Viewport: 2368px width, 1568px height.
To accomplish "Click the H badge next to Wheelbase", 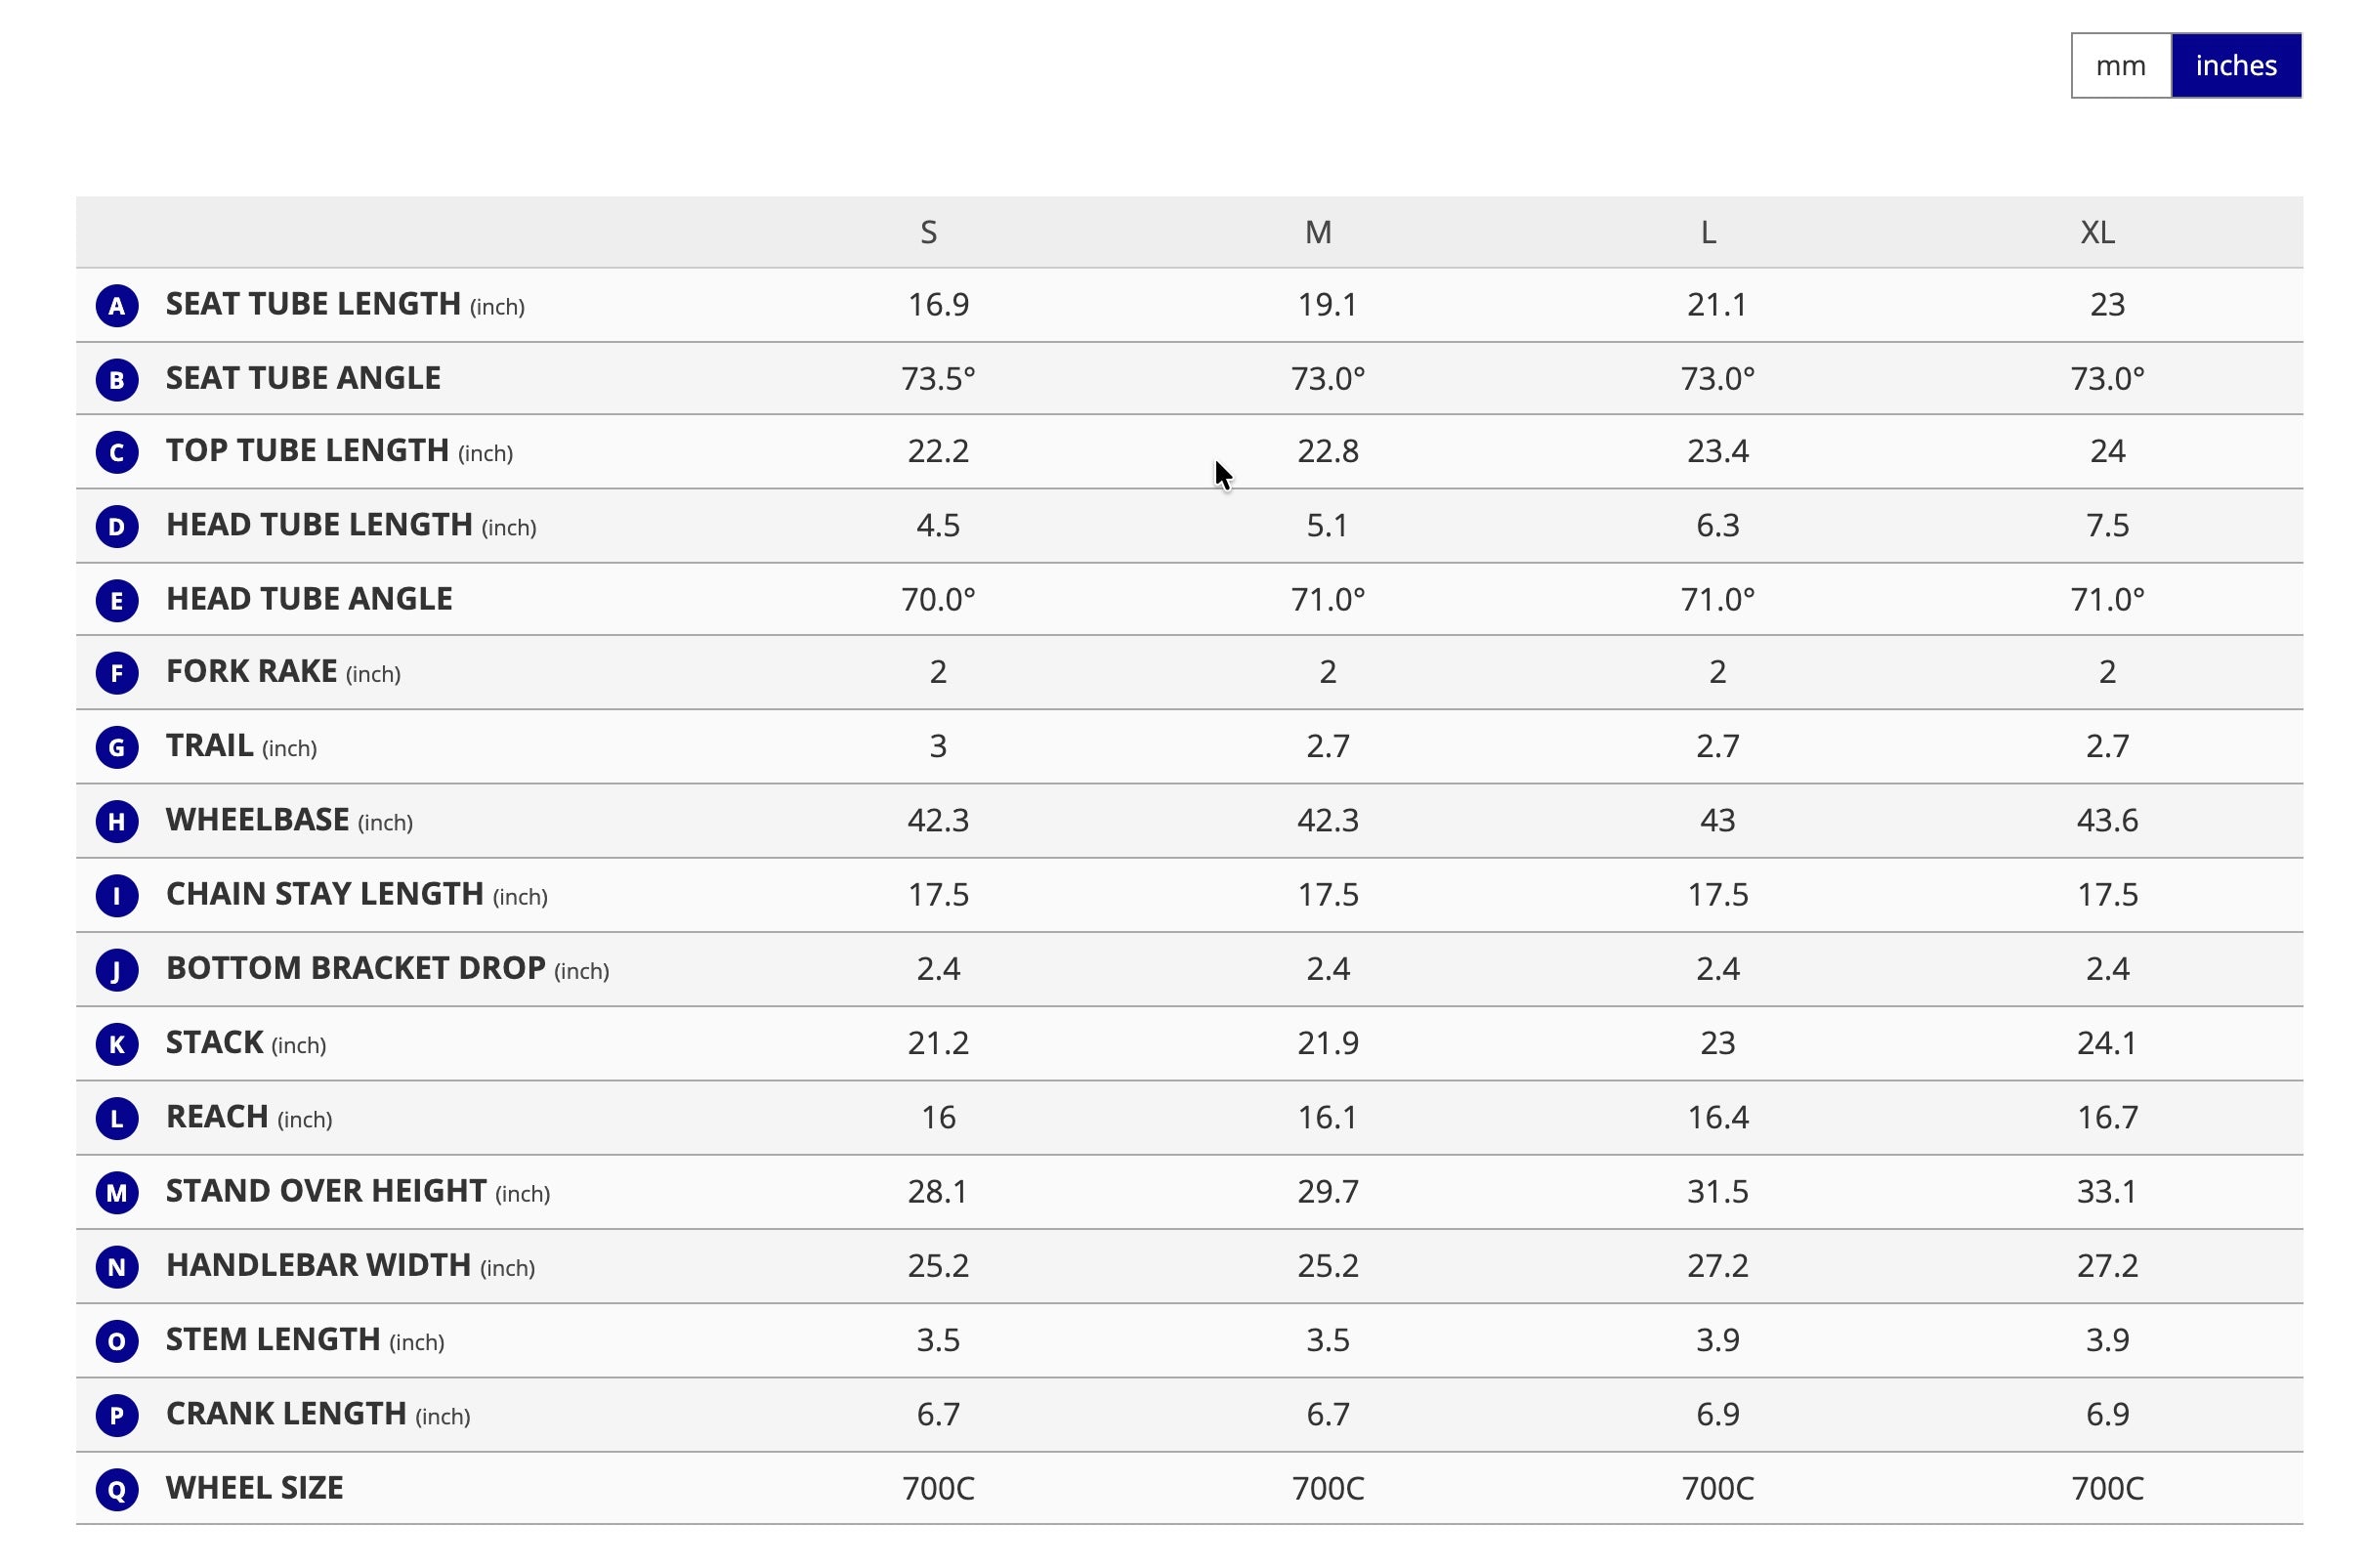I will [x=117, y=821].
